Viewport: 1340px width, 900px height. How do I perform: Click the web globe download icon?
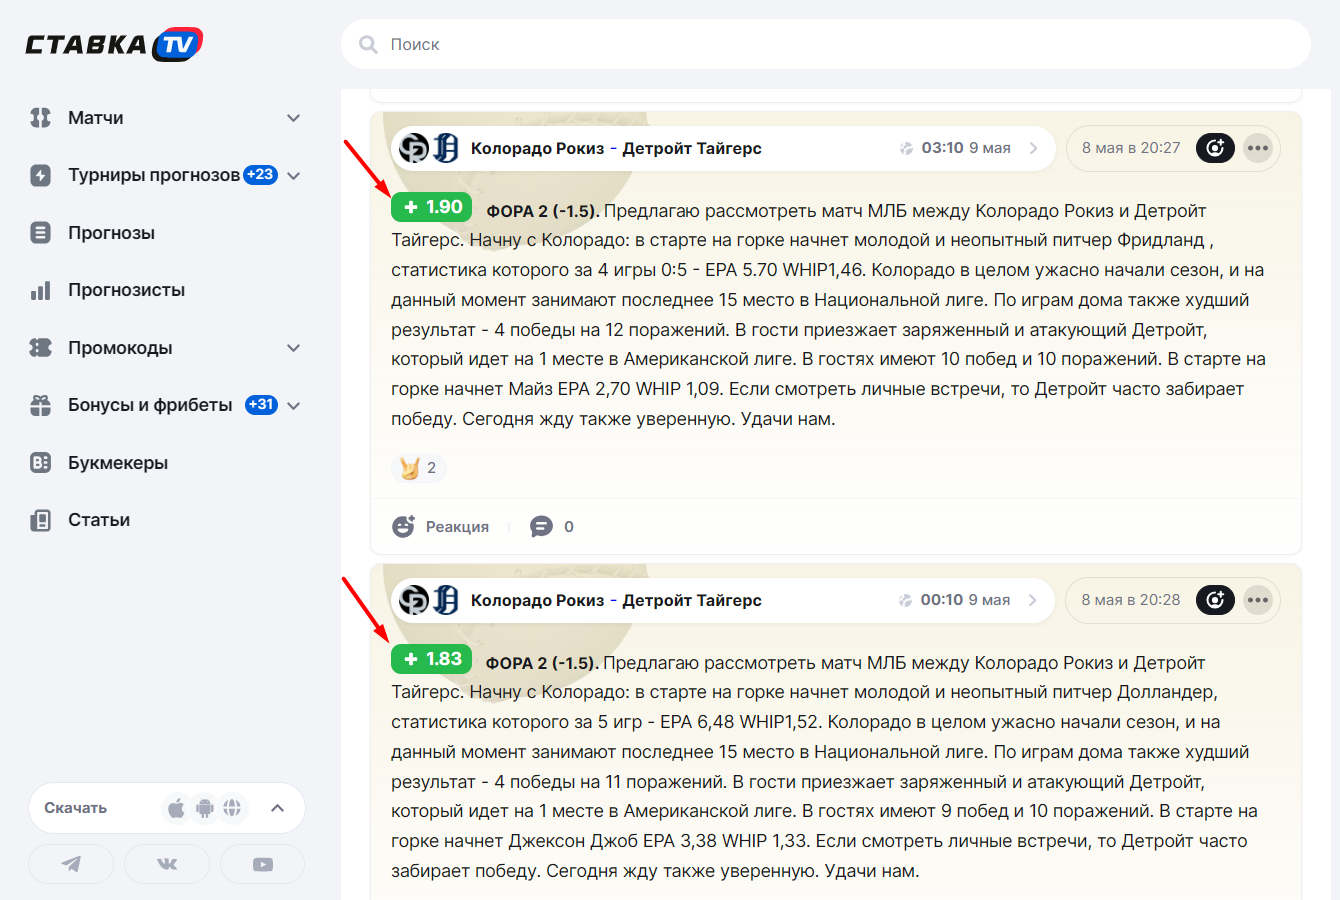point(233,808)
